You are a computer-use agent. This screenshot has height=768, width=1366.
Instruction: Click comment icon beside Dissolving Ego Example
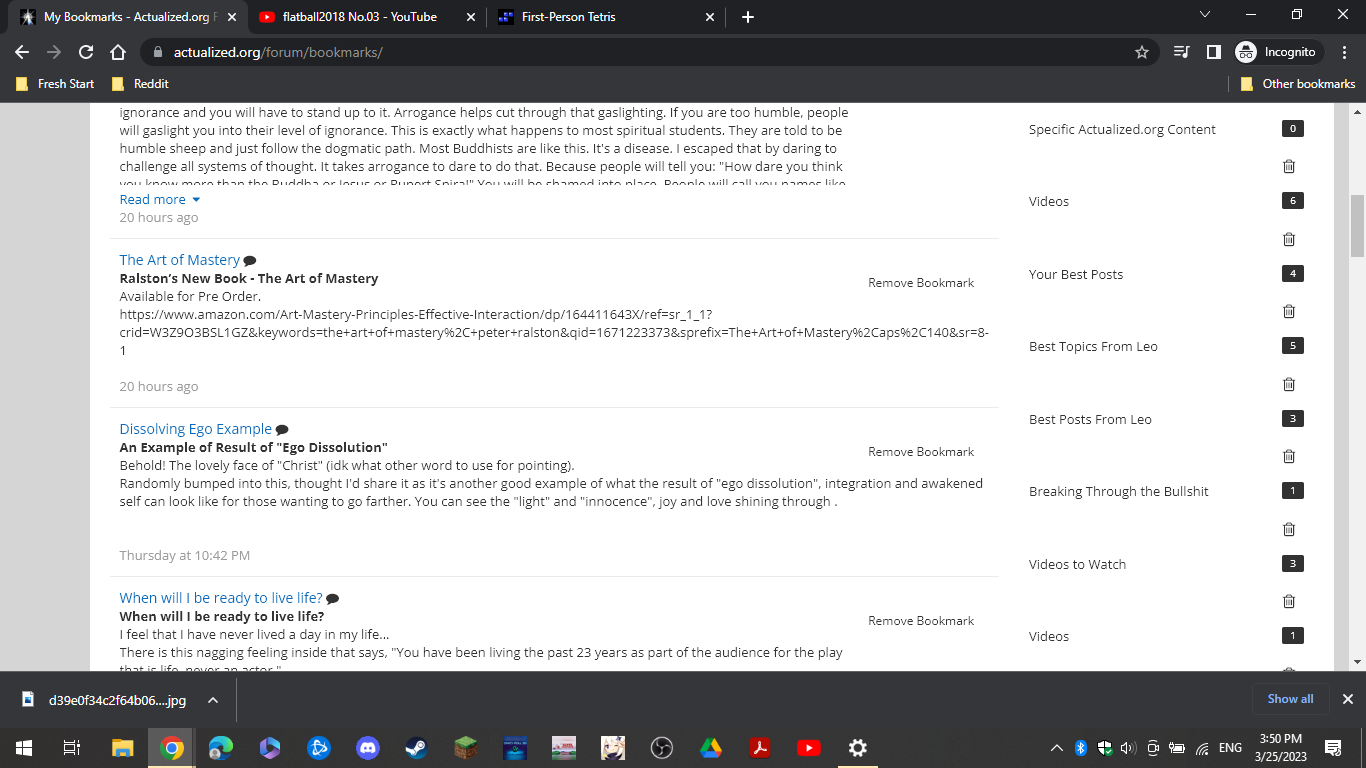282,430
